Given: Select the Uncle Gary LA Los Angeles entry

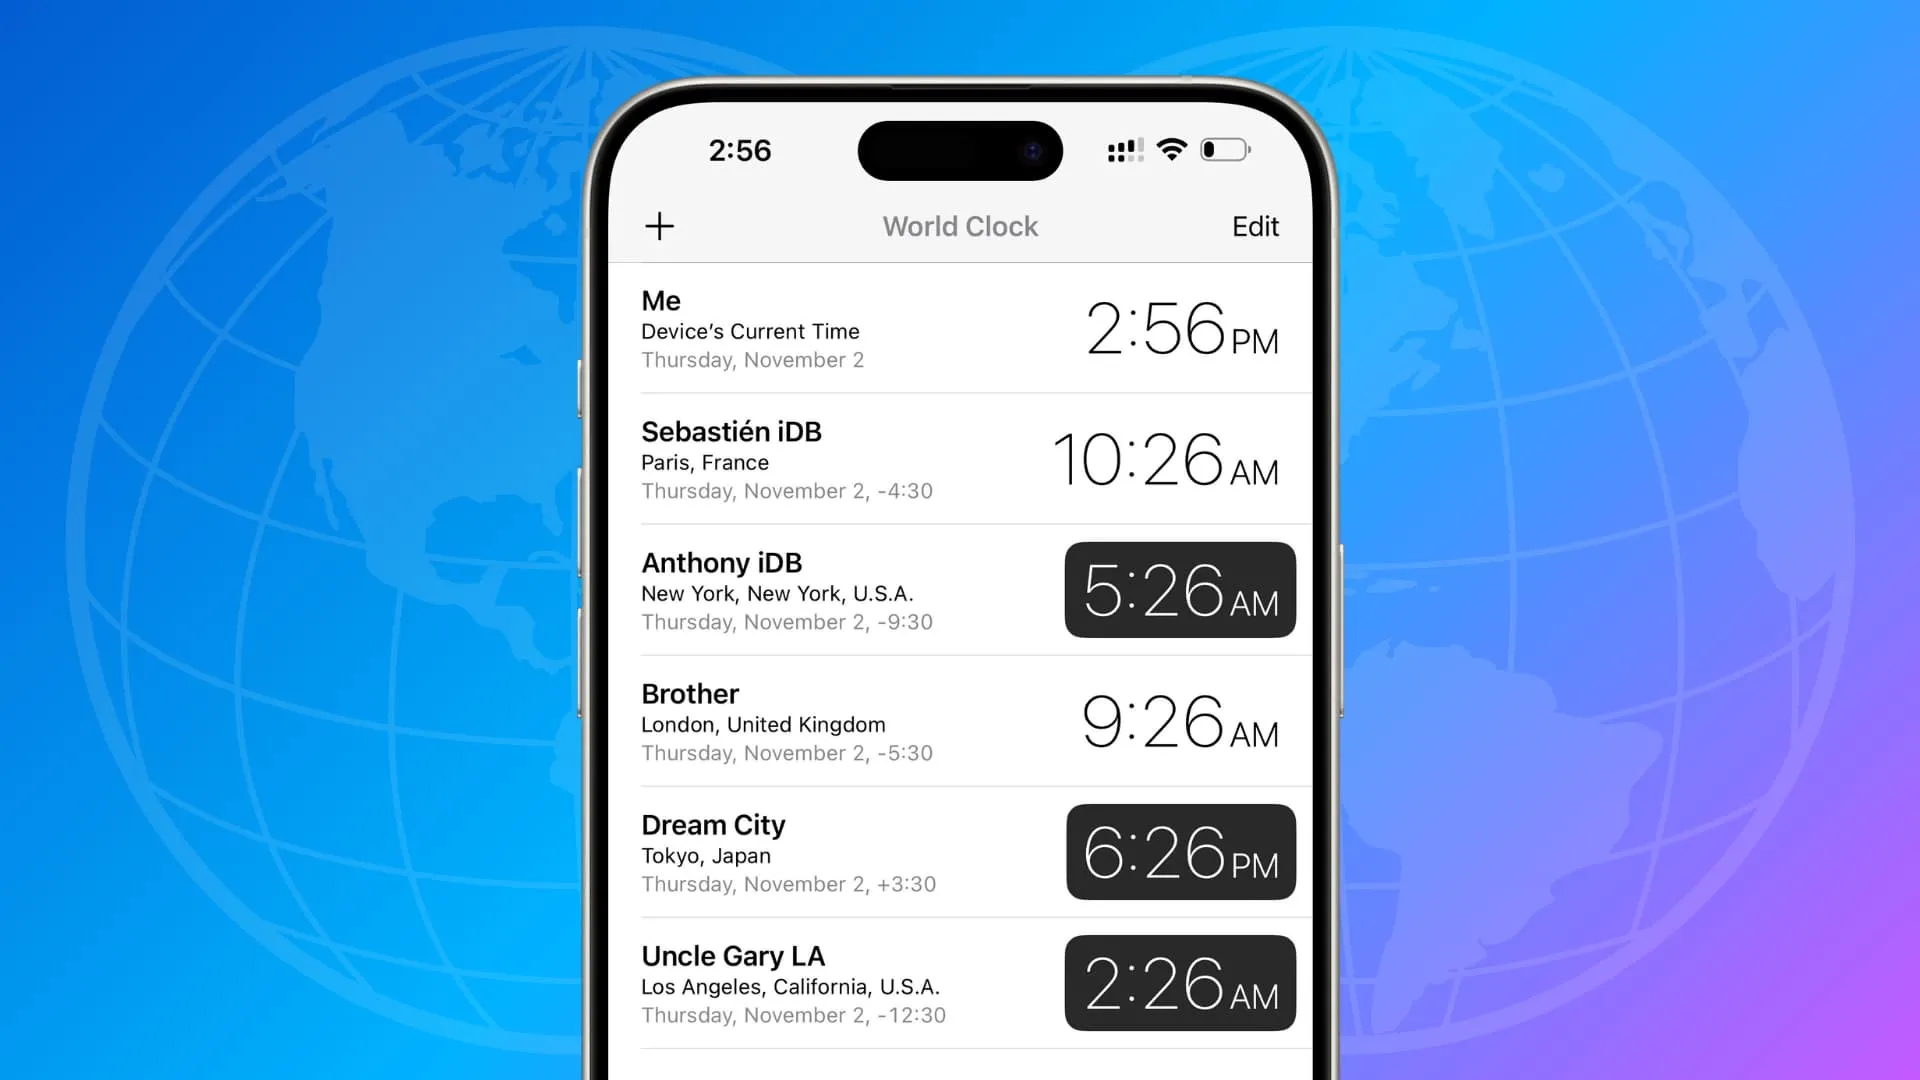Looking at the screenshot, I should (960, 984).
